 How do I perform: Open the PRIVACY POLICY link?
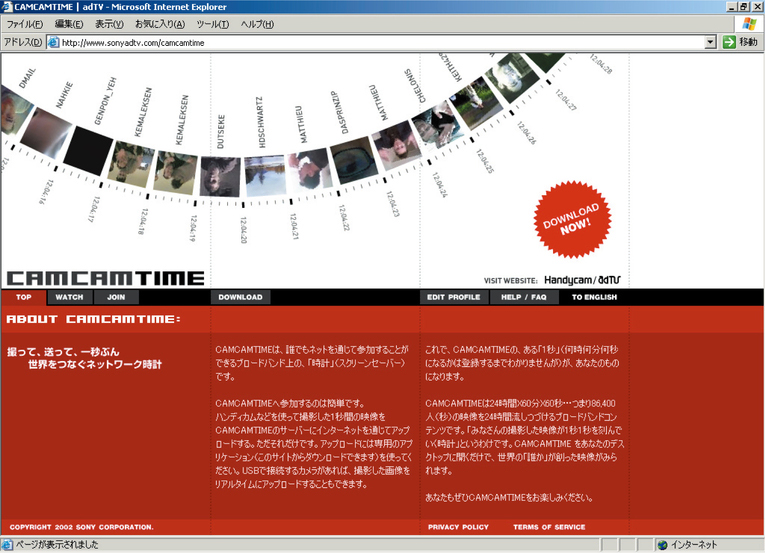pos(458,527)
